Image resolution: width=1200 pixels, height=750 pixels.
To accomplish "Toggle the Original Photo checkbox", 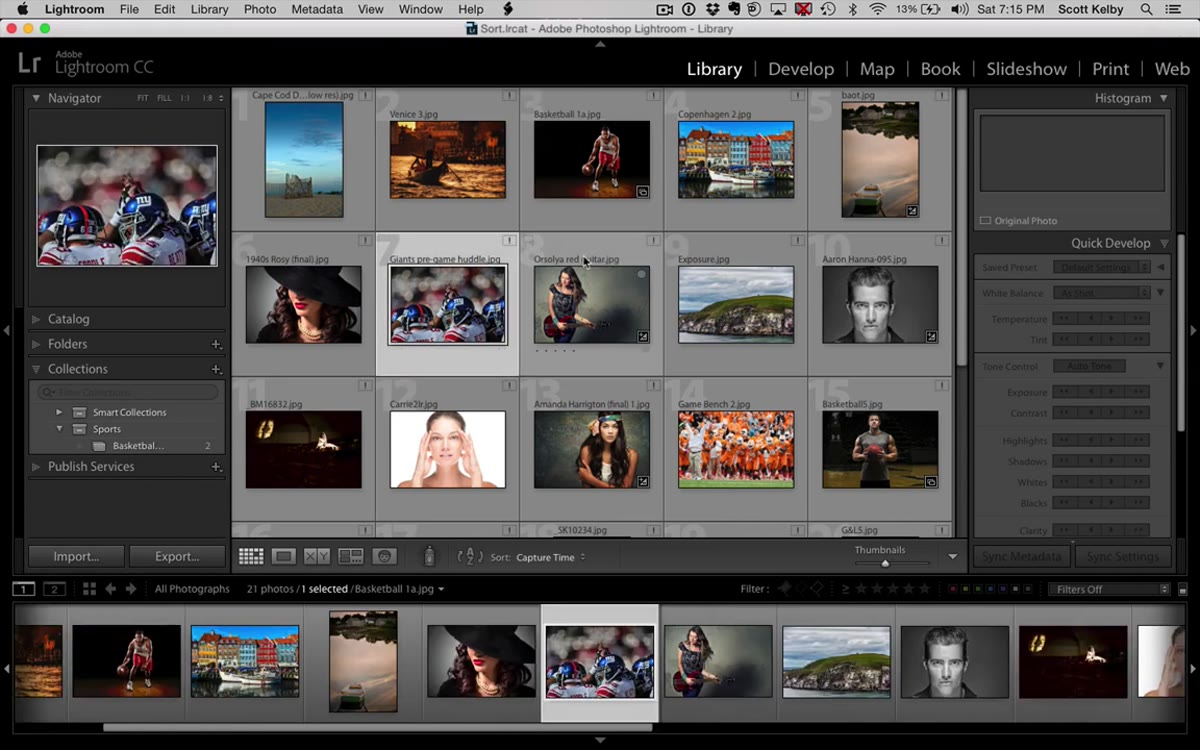I will pyautogui.click(x=985, y=221).
